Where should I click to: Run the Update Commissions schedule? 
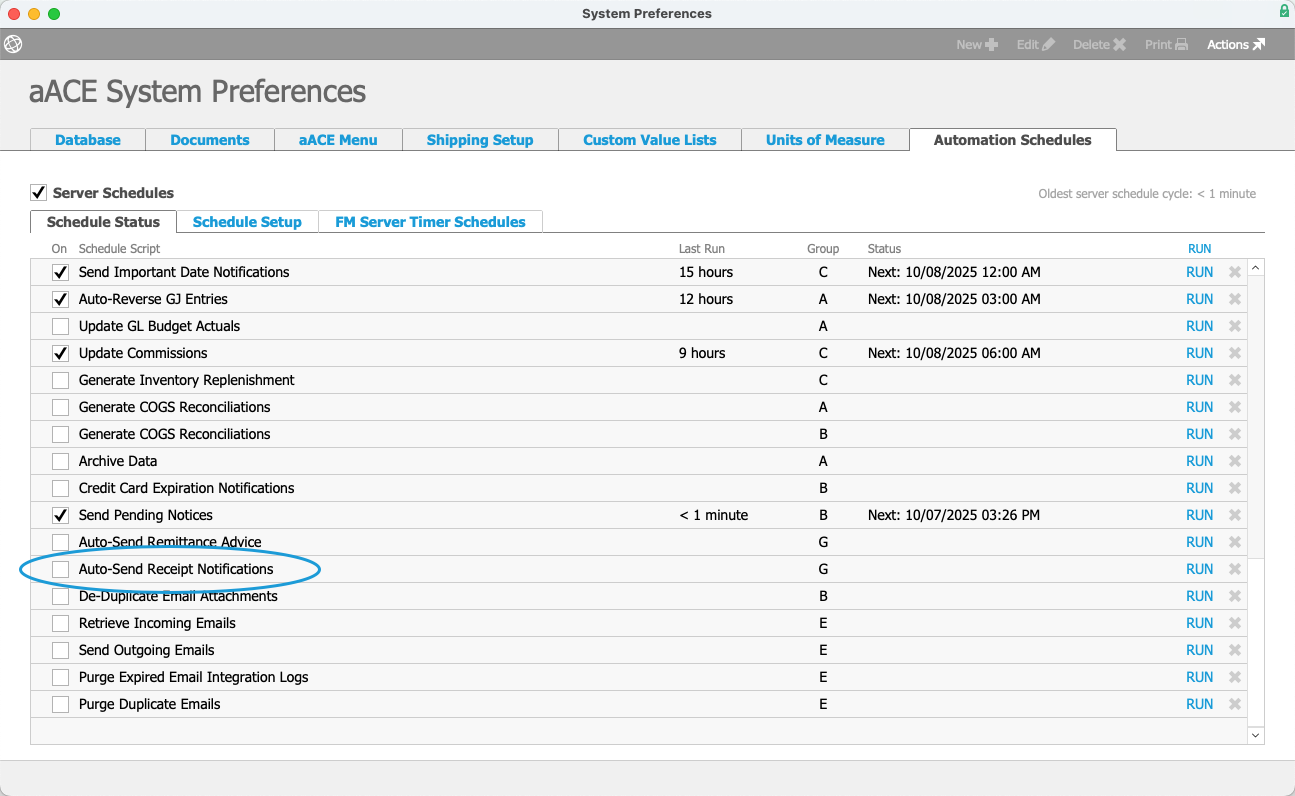pos(1199,353)
